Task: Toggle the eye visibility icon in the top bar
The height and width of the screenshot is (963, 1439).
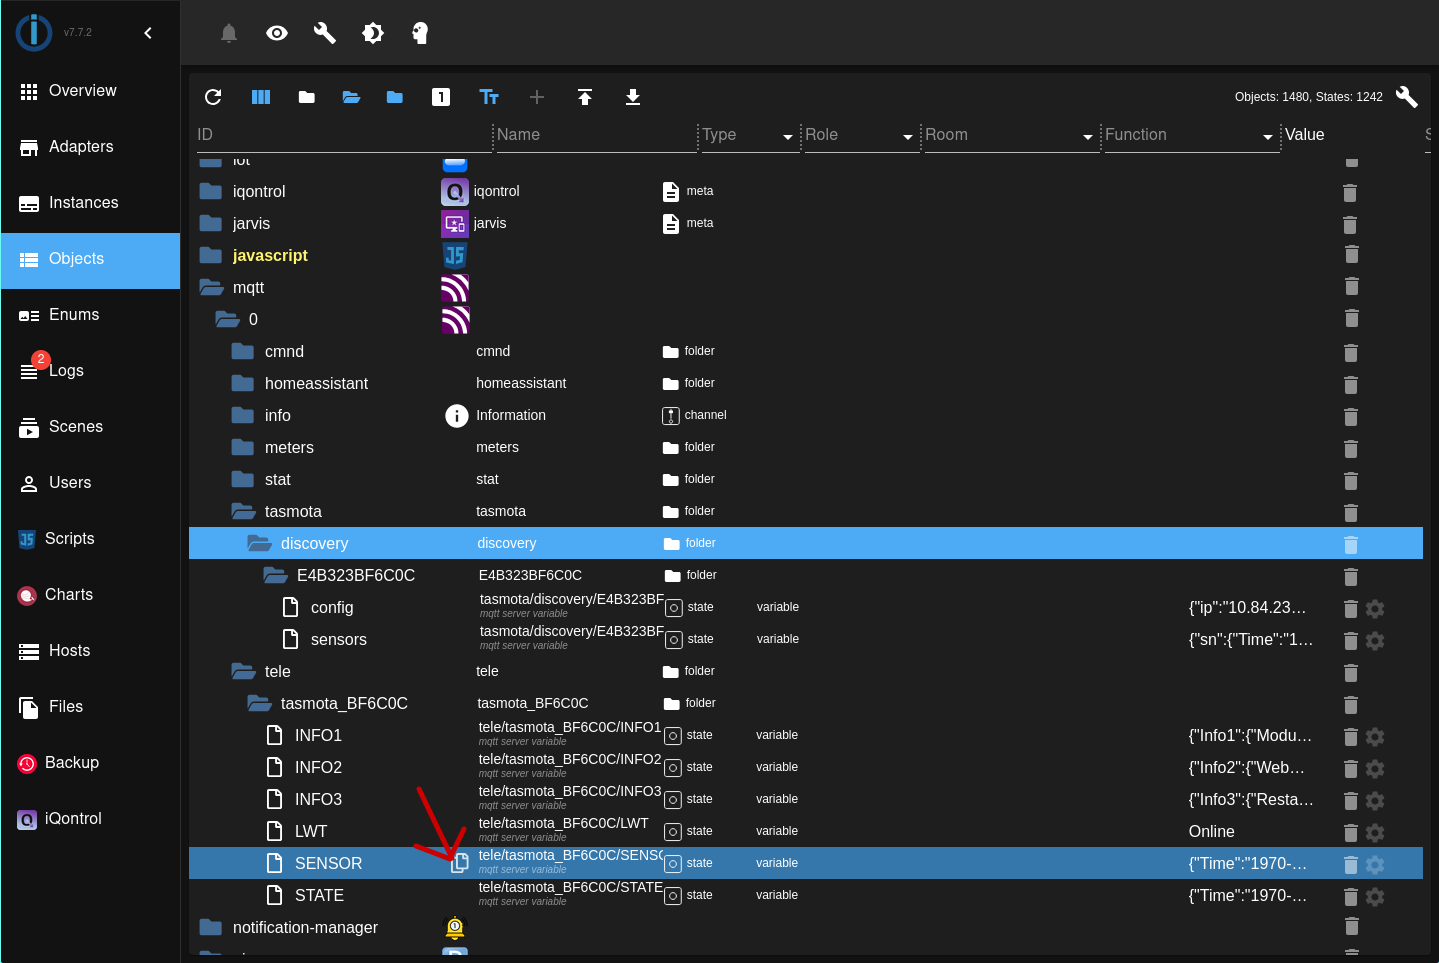Action: point(276,32)
